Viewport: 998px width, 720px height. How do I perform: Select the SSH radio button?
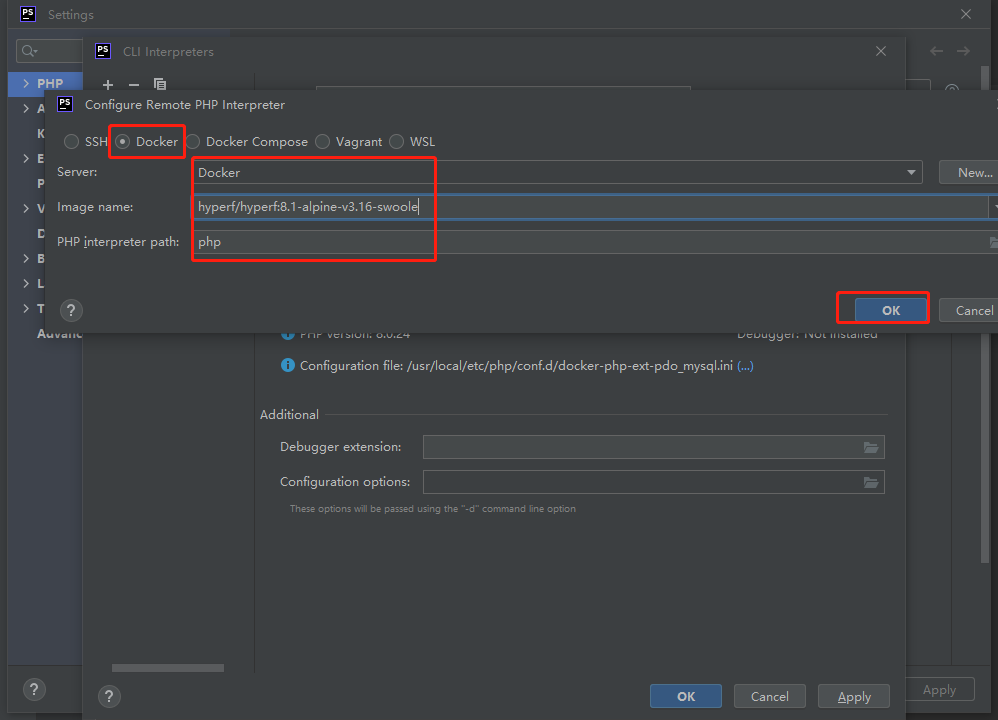pos(71,141)
